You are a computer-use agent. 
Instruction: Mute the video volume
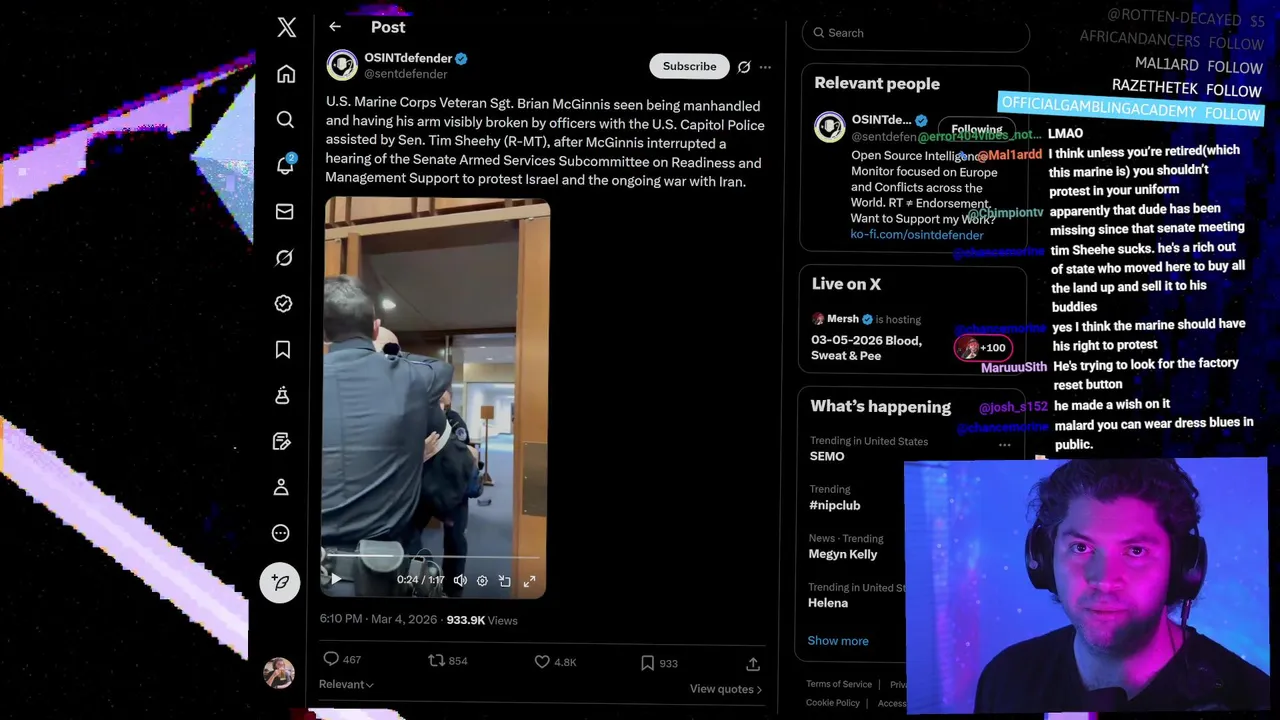tap(460, 580)
